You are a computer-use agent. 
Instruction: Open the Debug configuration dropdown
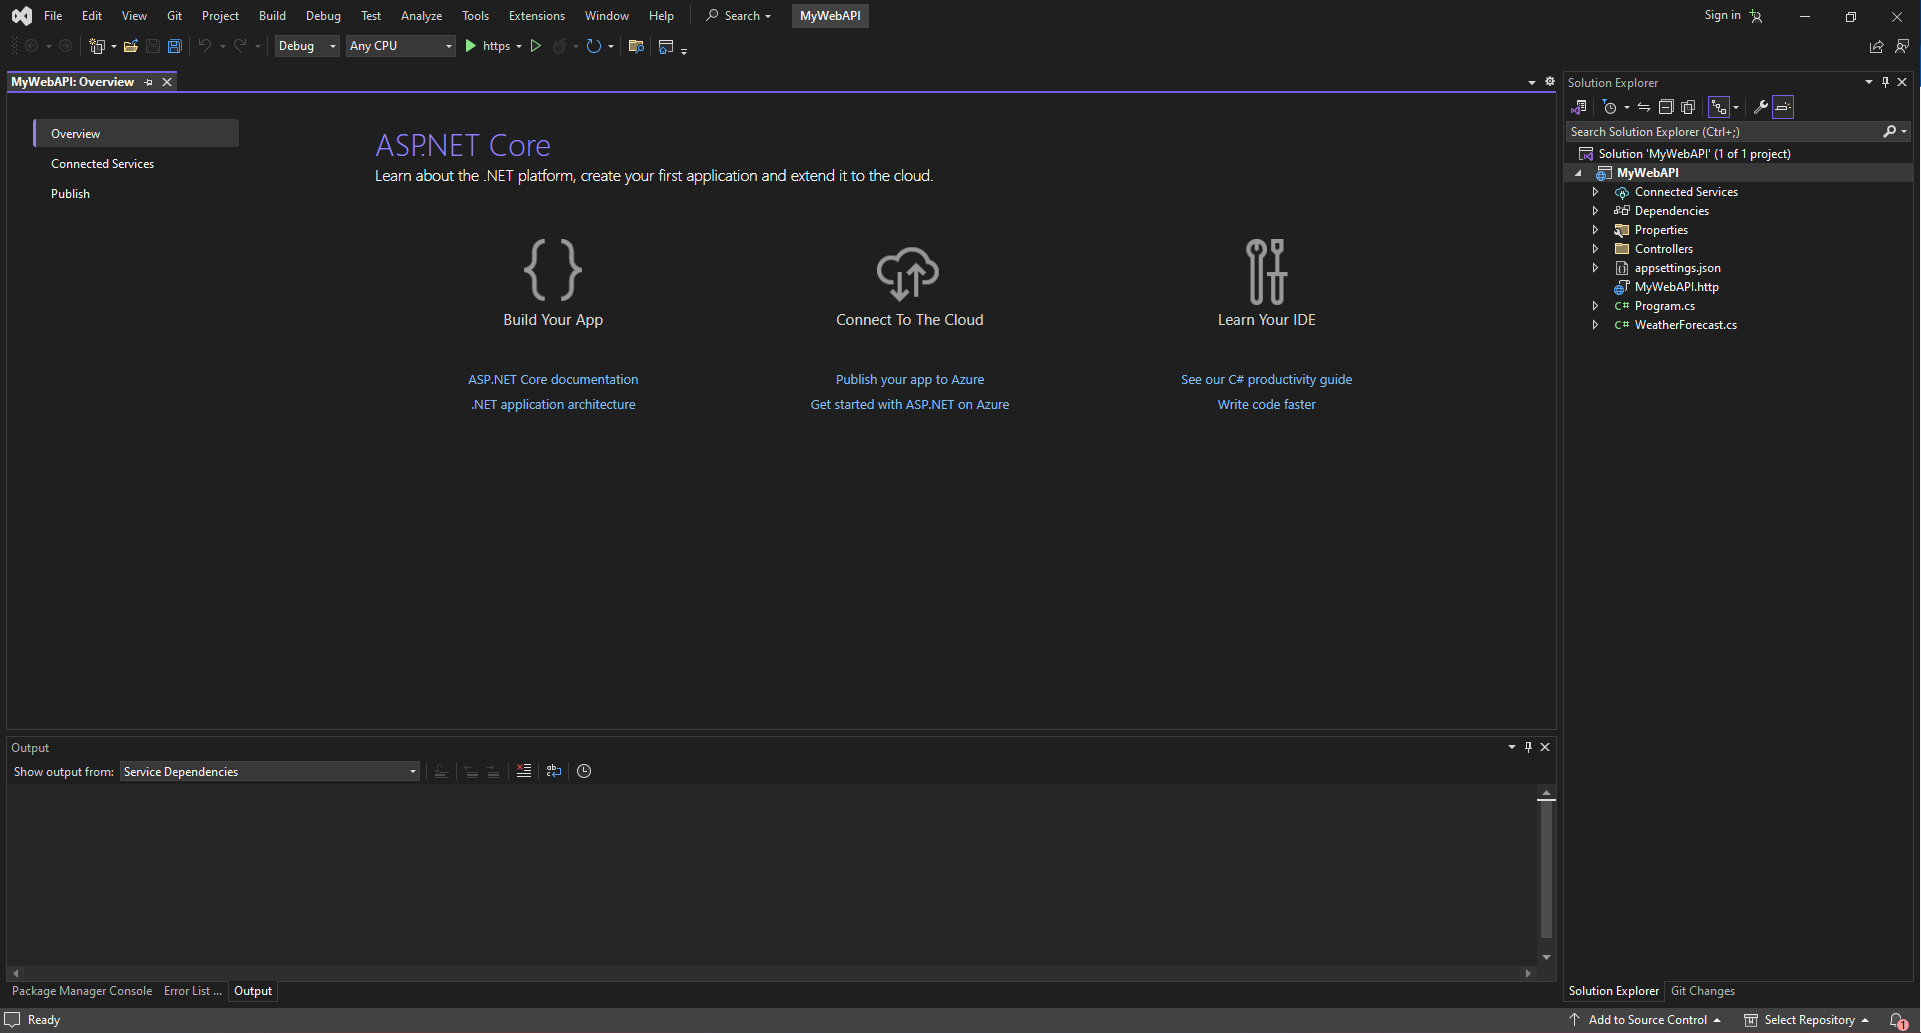tap(307, 46)
